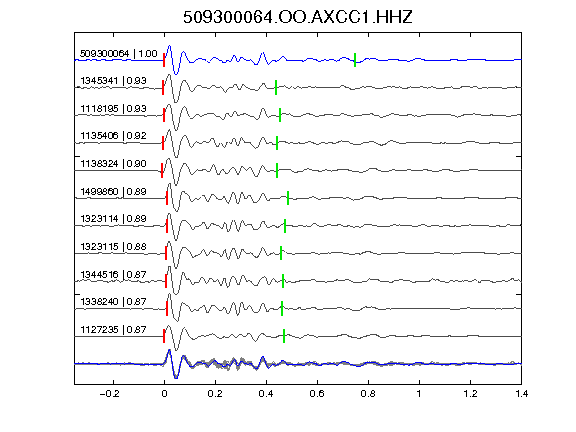The image size is (576, 432).
Task: Select the green marker on trace 1345341
Action: [x=276, y=87]
